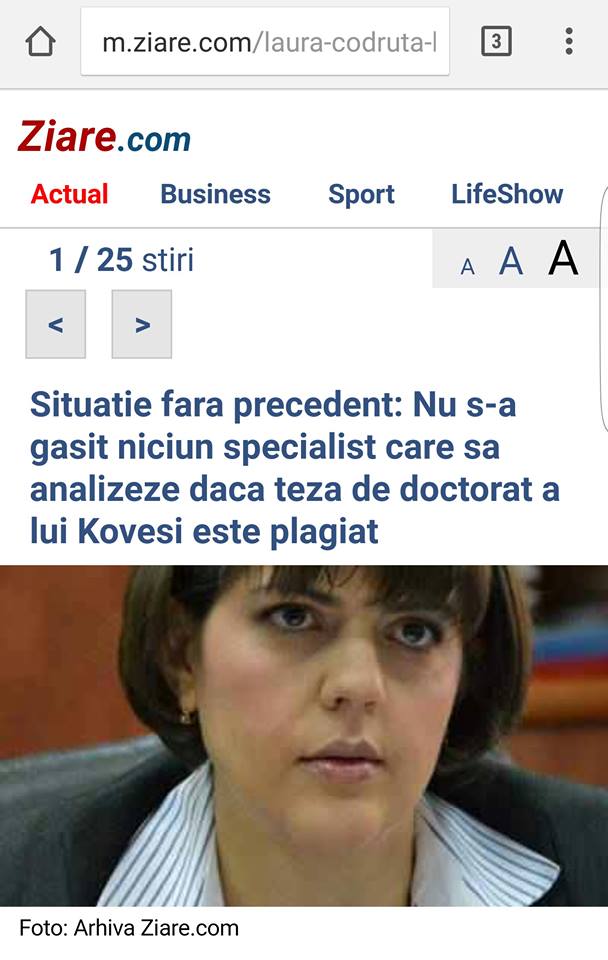Screen dimensions: 608x960
Task: Go to the next news story arrow
Action: tap(142, 324)
